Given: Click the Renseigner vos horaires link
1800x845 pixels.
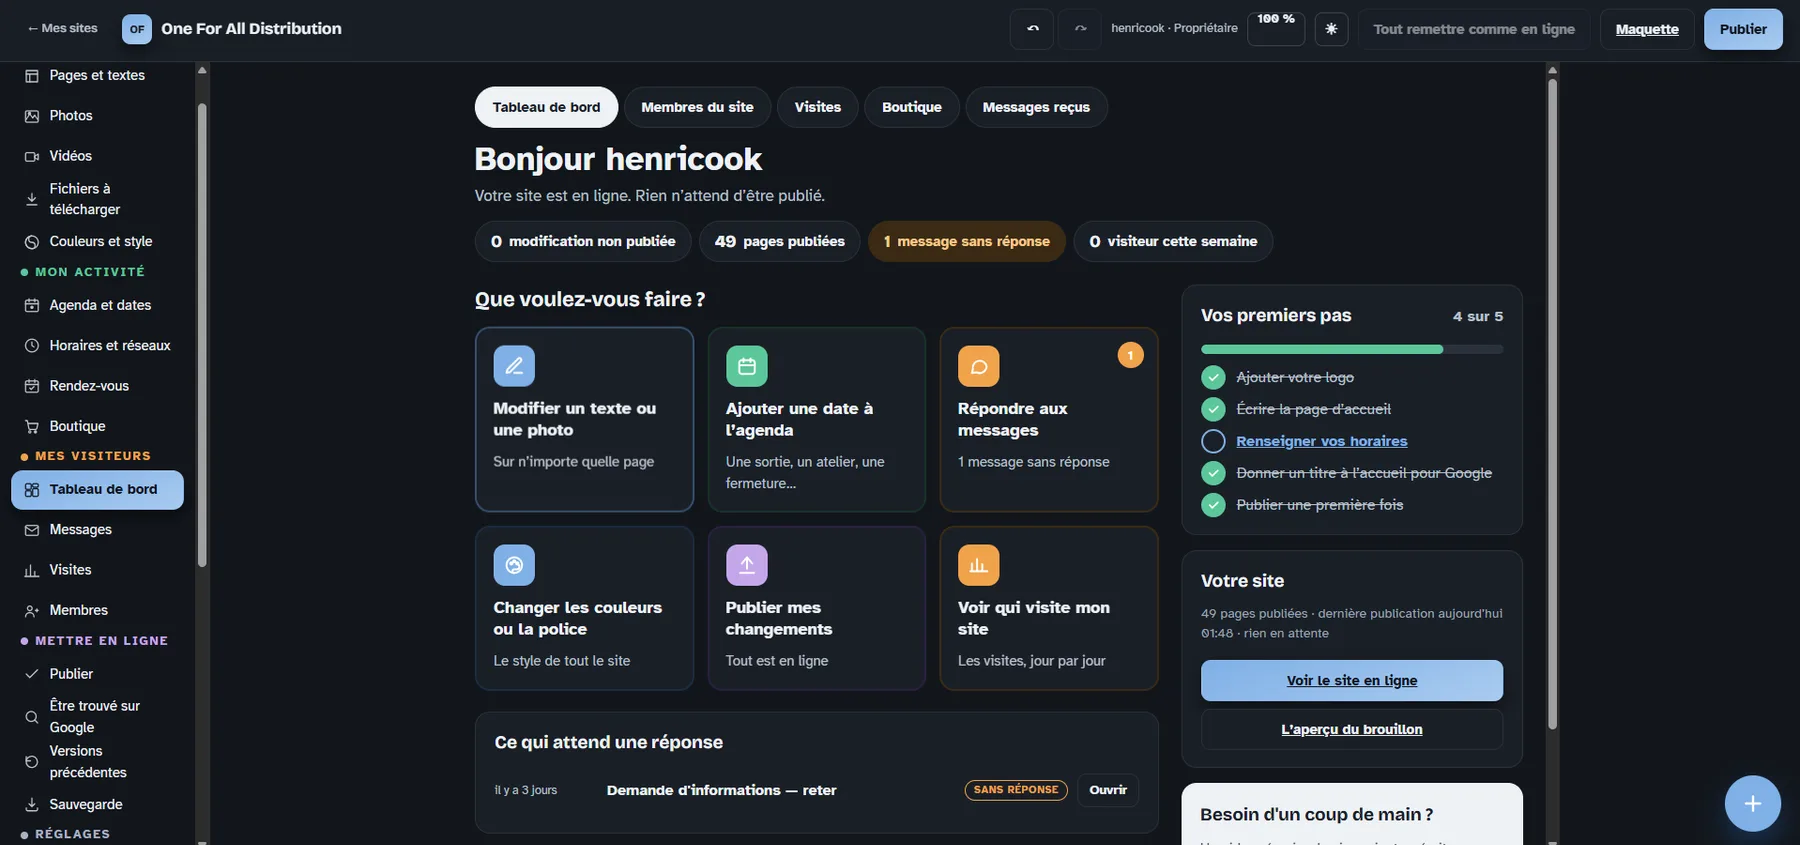Looking at the screenshot, I should [x=1322, y=441].
